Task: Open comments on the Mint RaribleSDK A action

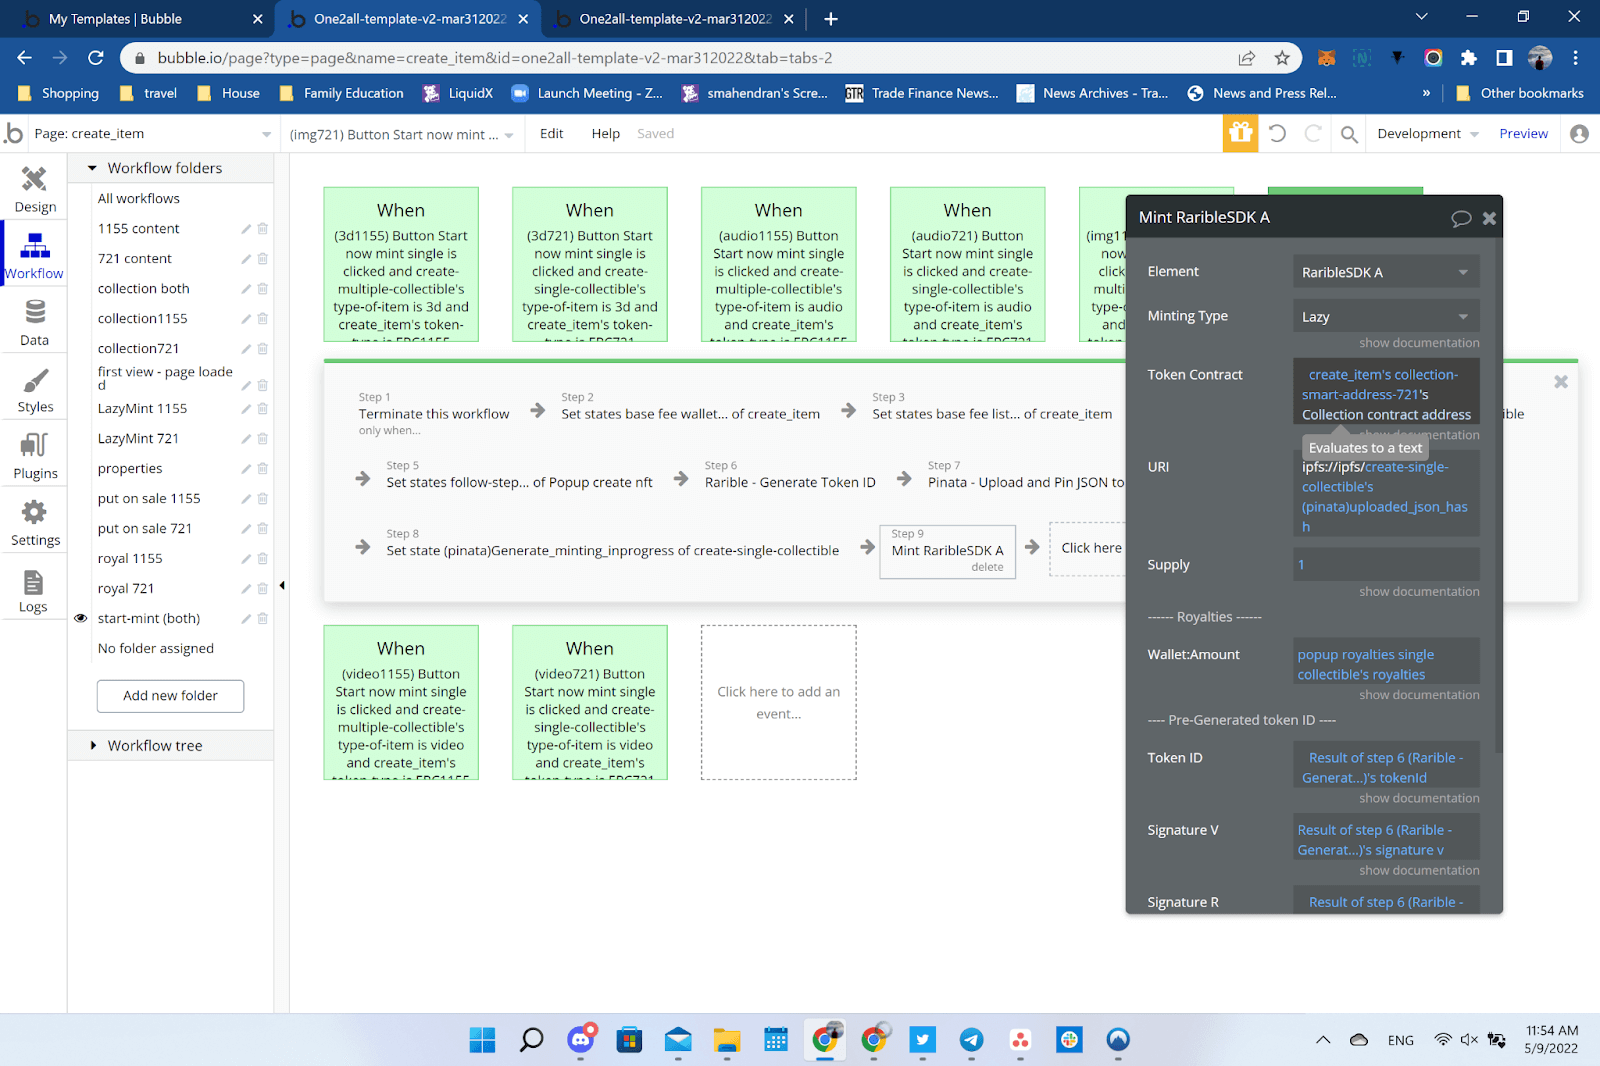Action: pos(1461,217)
